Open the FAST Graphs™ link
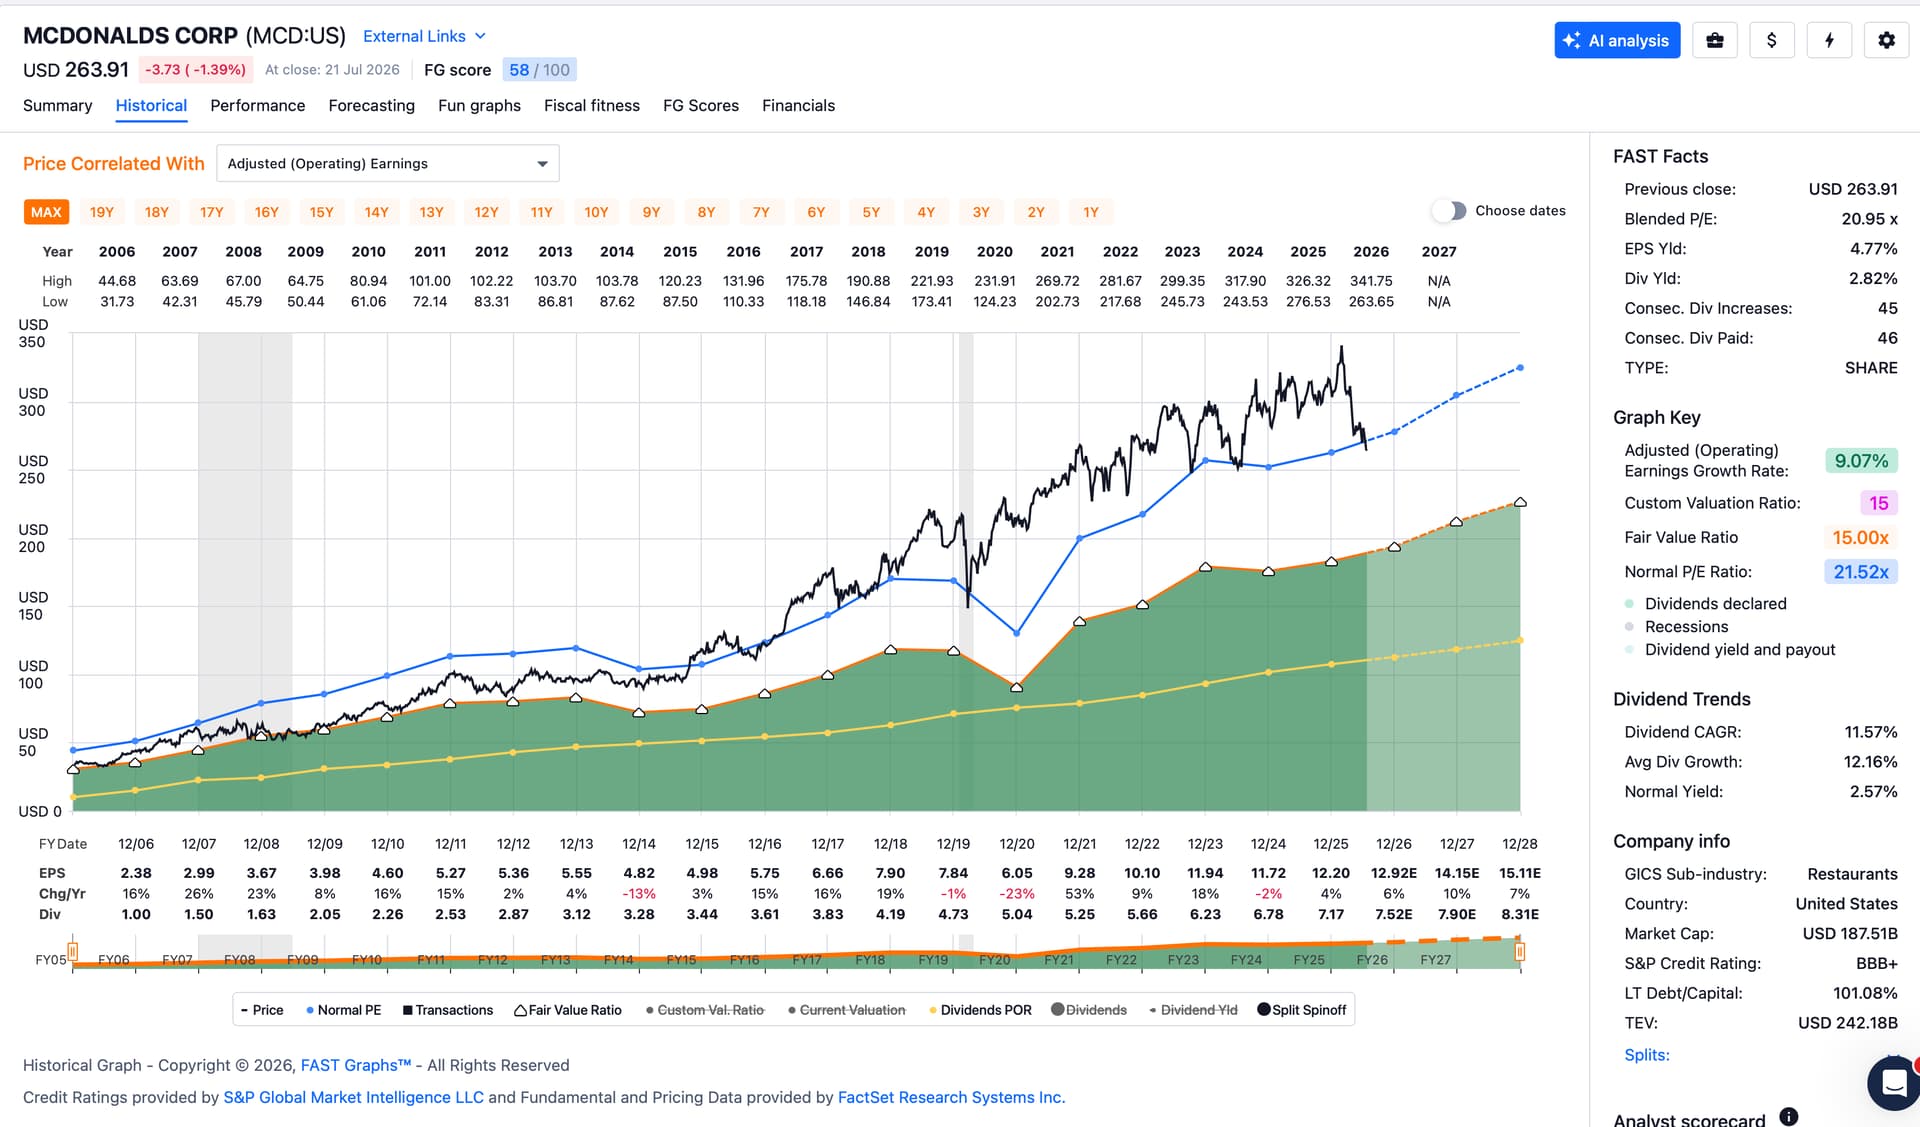The width and height of the screenshot is (1920, 1127). 356,1066
